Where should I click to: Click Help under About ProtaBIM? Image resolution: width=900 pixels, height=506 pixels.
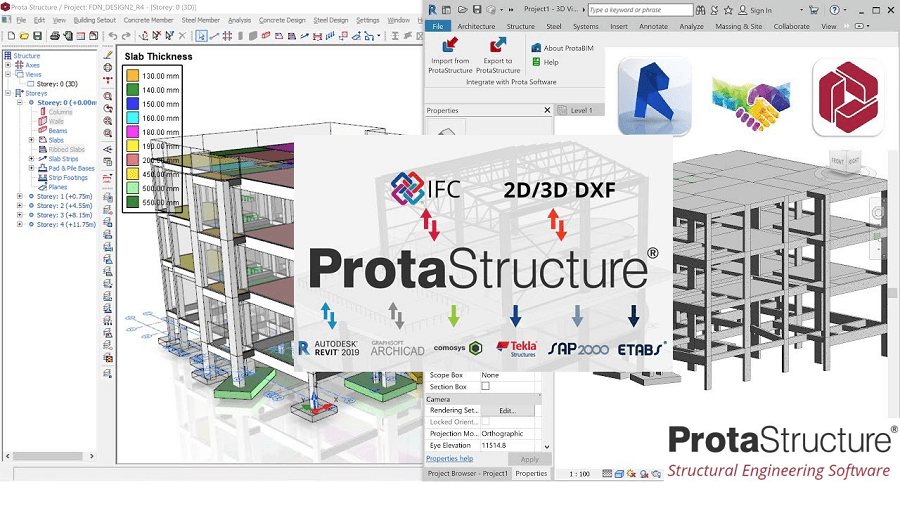pyautogui.click(x=545, y=62)
